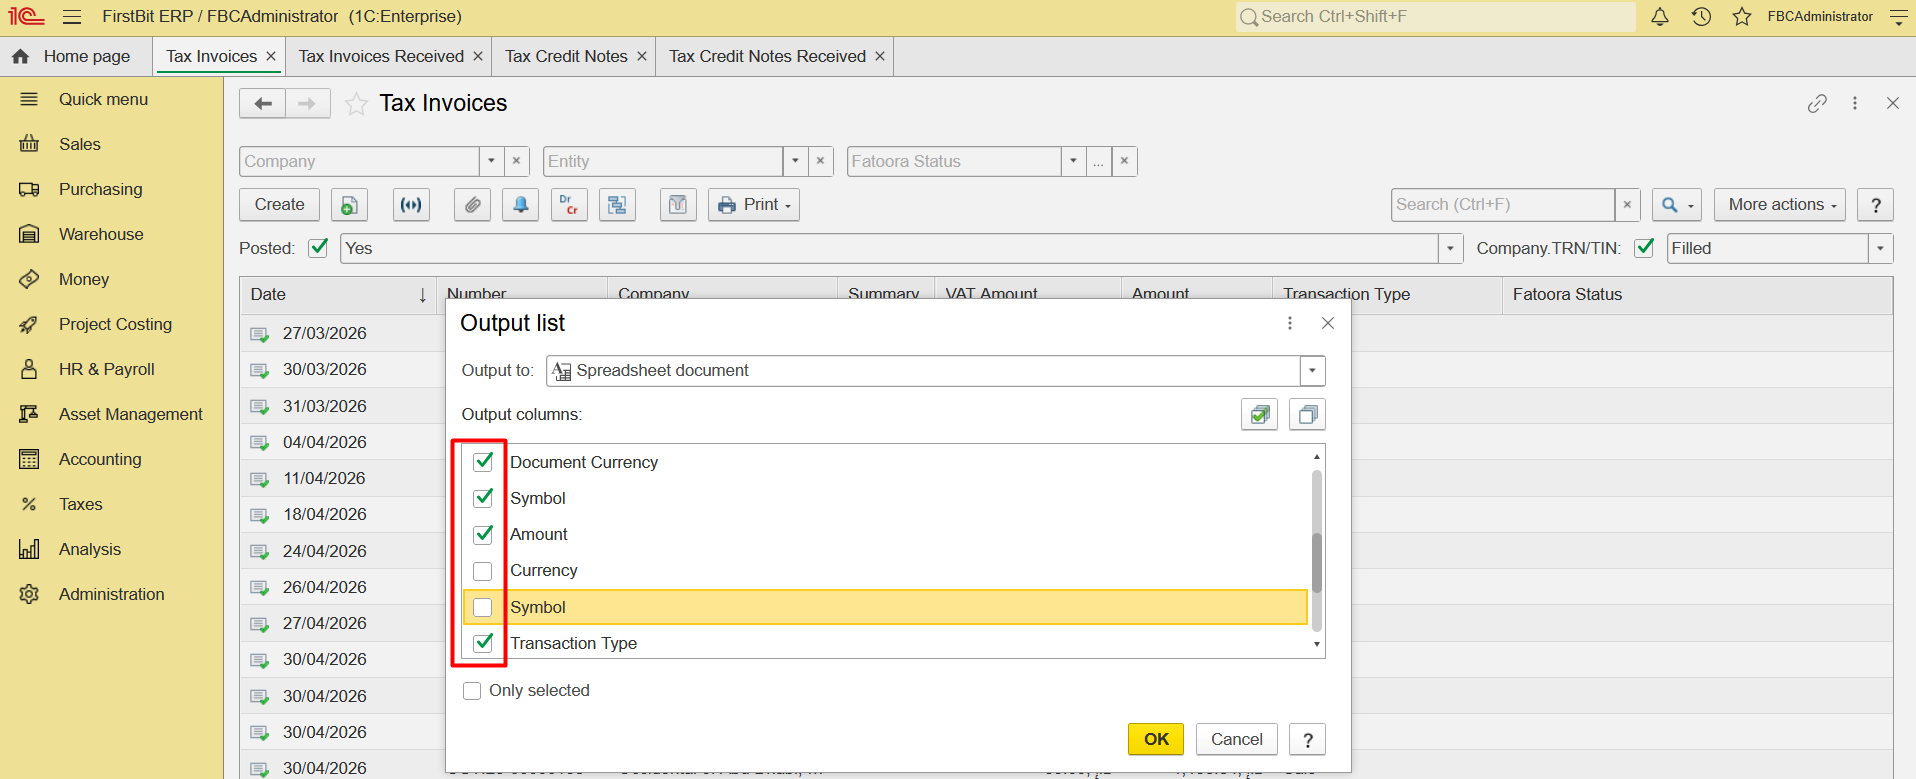Open the main hamburger menu
The height and width of the screenshot is (779, 1916).
coord(72,17)
